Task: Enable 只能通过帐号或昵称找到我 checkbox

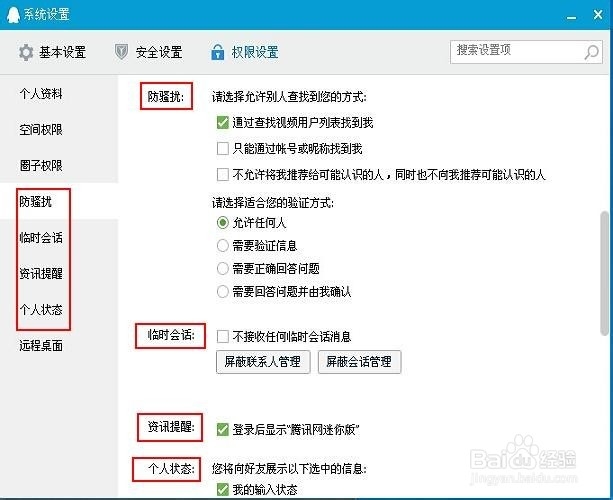Action: (222, 149)
